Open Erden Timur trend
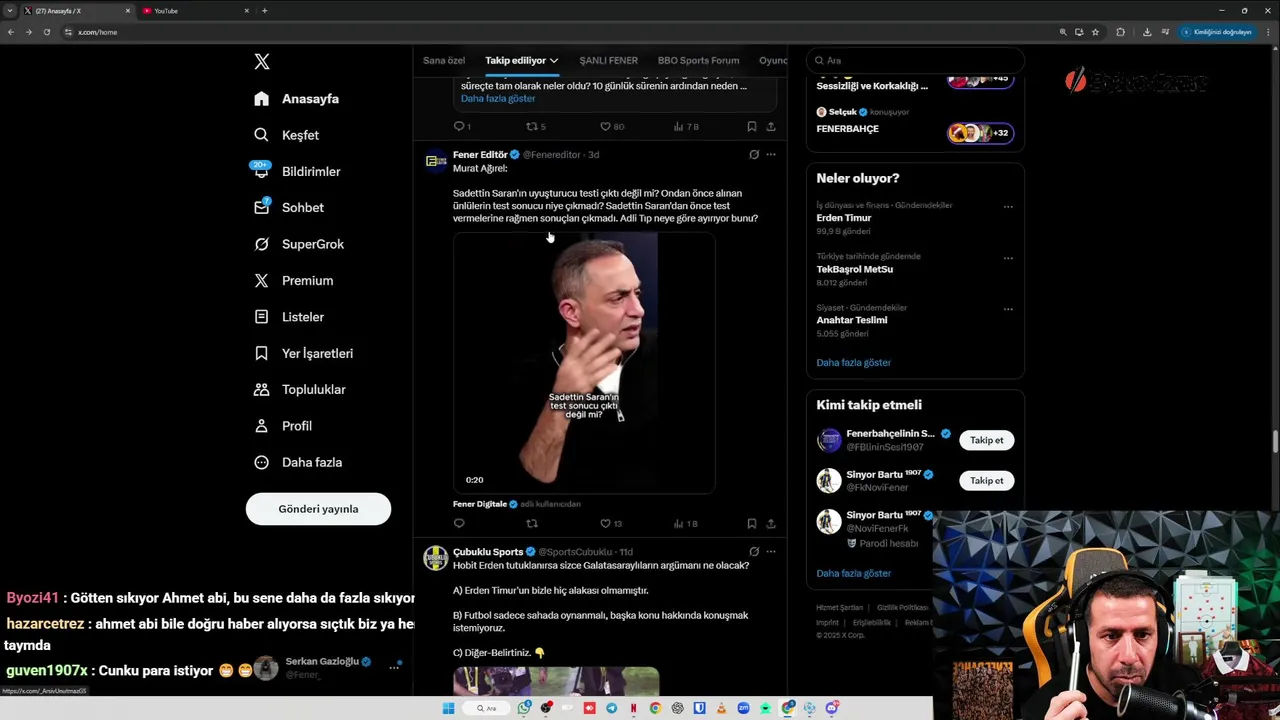The height and width of the screenshot is (720, 1280). pyautogui.click(x=843, y=218)
